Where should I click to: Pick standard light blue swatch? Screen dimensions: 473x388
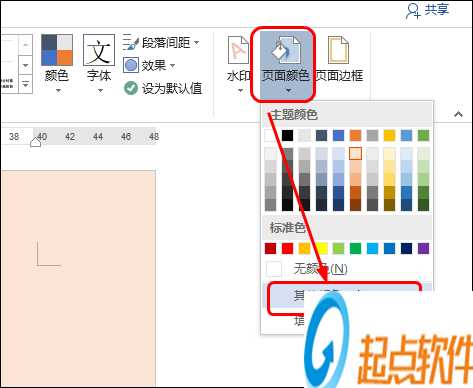click(x=372, y=248)
